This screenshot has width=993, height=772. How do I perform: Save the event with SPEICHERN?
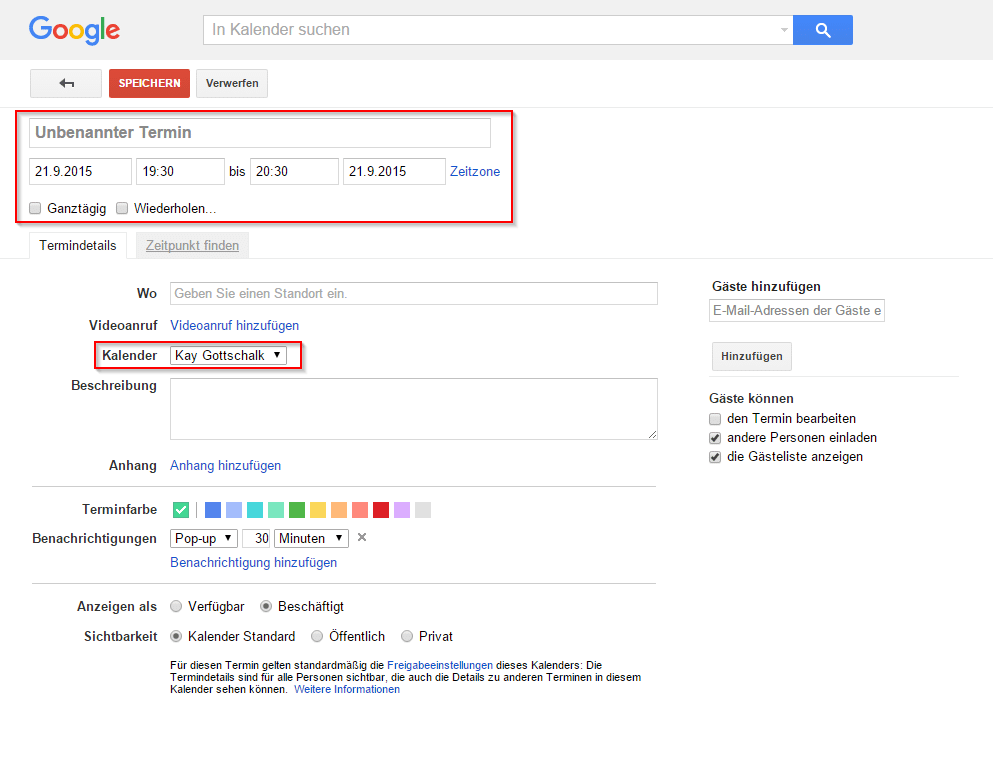click(149, 84)
